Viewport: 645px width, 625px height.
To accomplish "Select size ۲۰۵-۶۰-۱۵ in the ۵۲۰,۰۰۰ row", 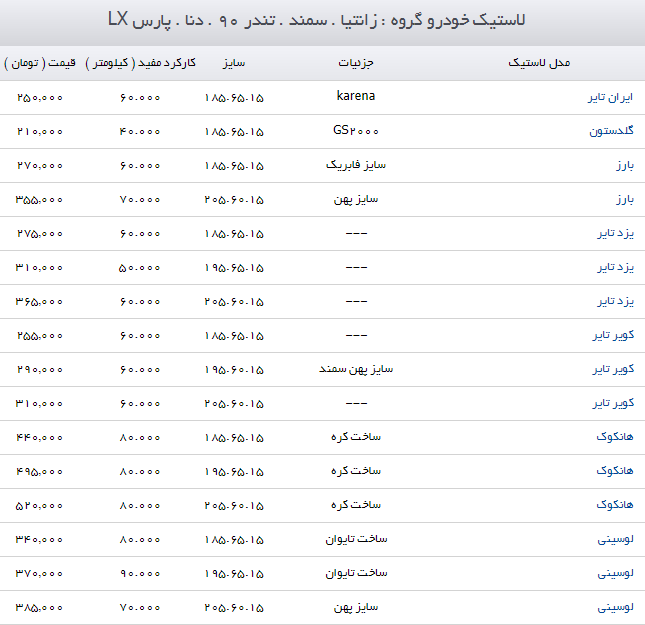I will tap(234, 506).
